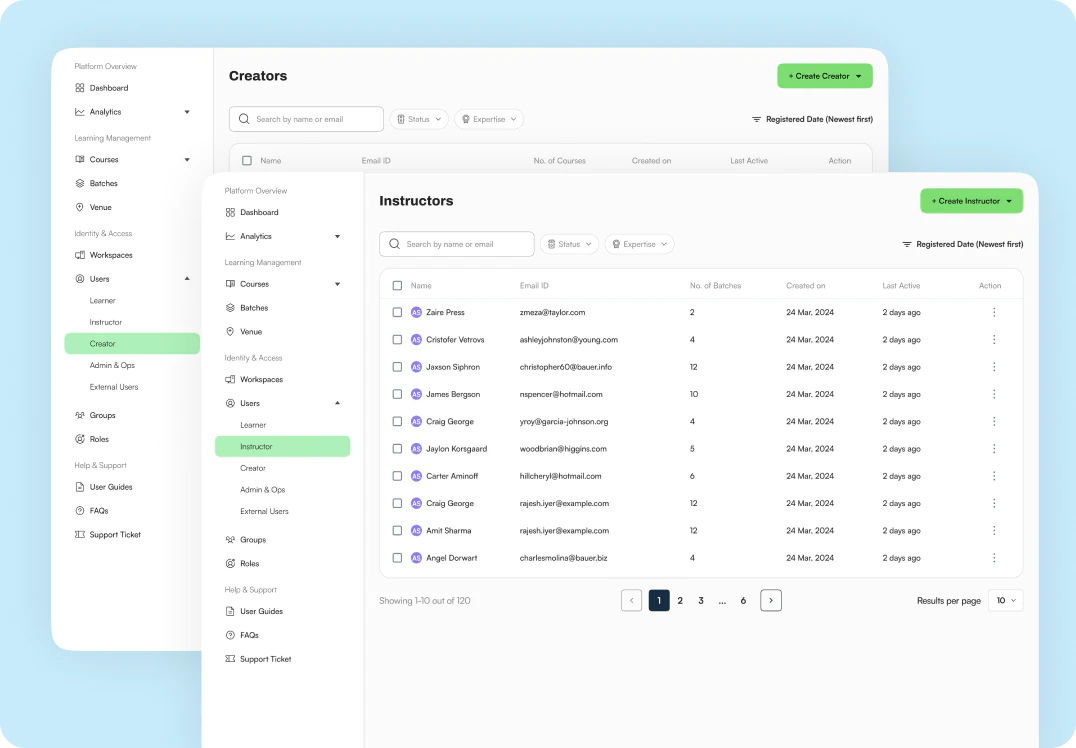Open Expertise filter dropdown in Instructors window

(x=640, y=244)
